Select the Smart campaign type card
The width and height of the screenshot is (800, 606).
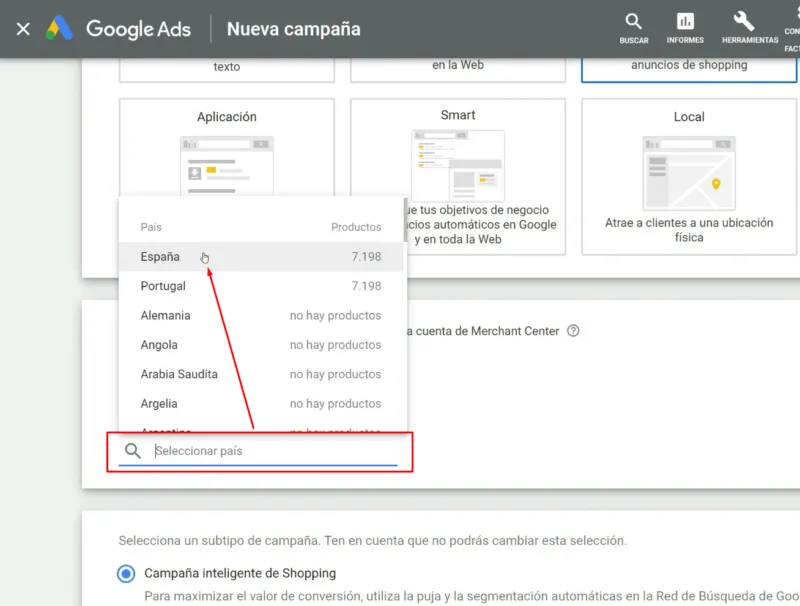click(458, 176)
